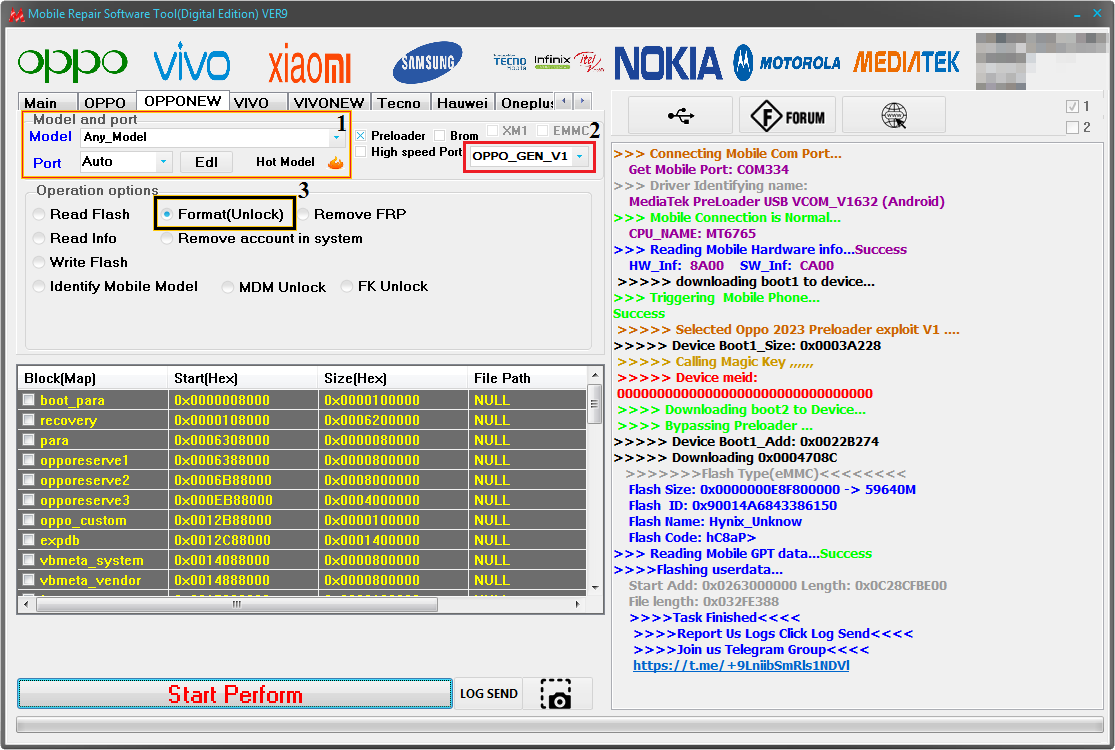Click the Hot Model label
Screen dimensions: 1115x750
285,162
